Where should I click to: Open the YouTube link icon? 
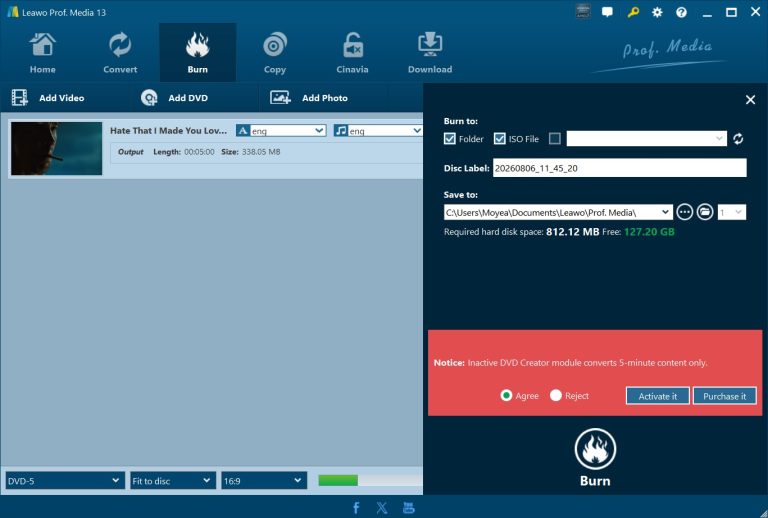pyautogui.click(x=408, y=508)
